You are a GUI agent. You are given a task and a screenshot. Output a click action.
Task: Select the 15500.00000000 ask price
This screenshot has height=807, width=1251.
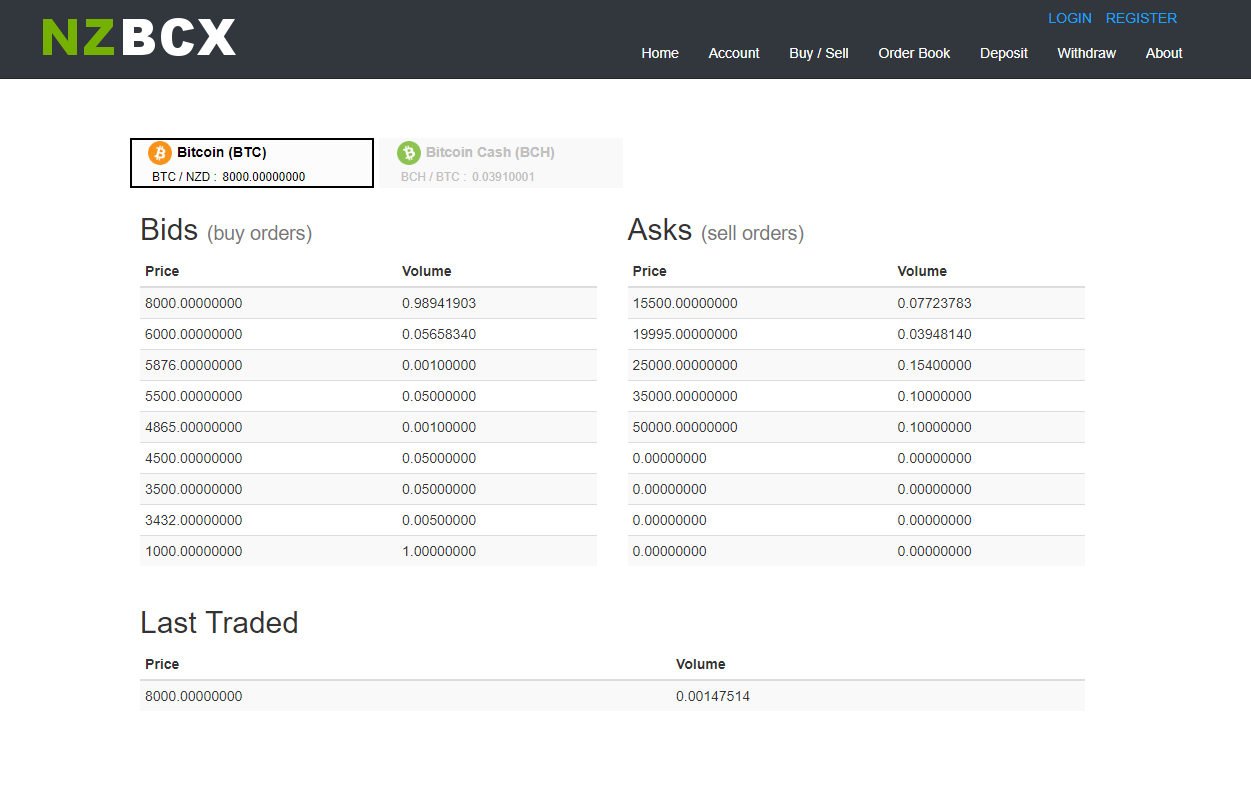coord(685,303)
